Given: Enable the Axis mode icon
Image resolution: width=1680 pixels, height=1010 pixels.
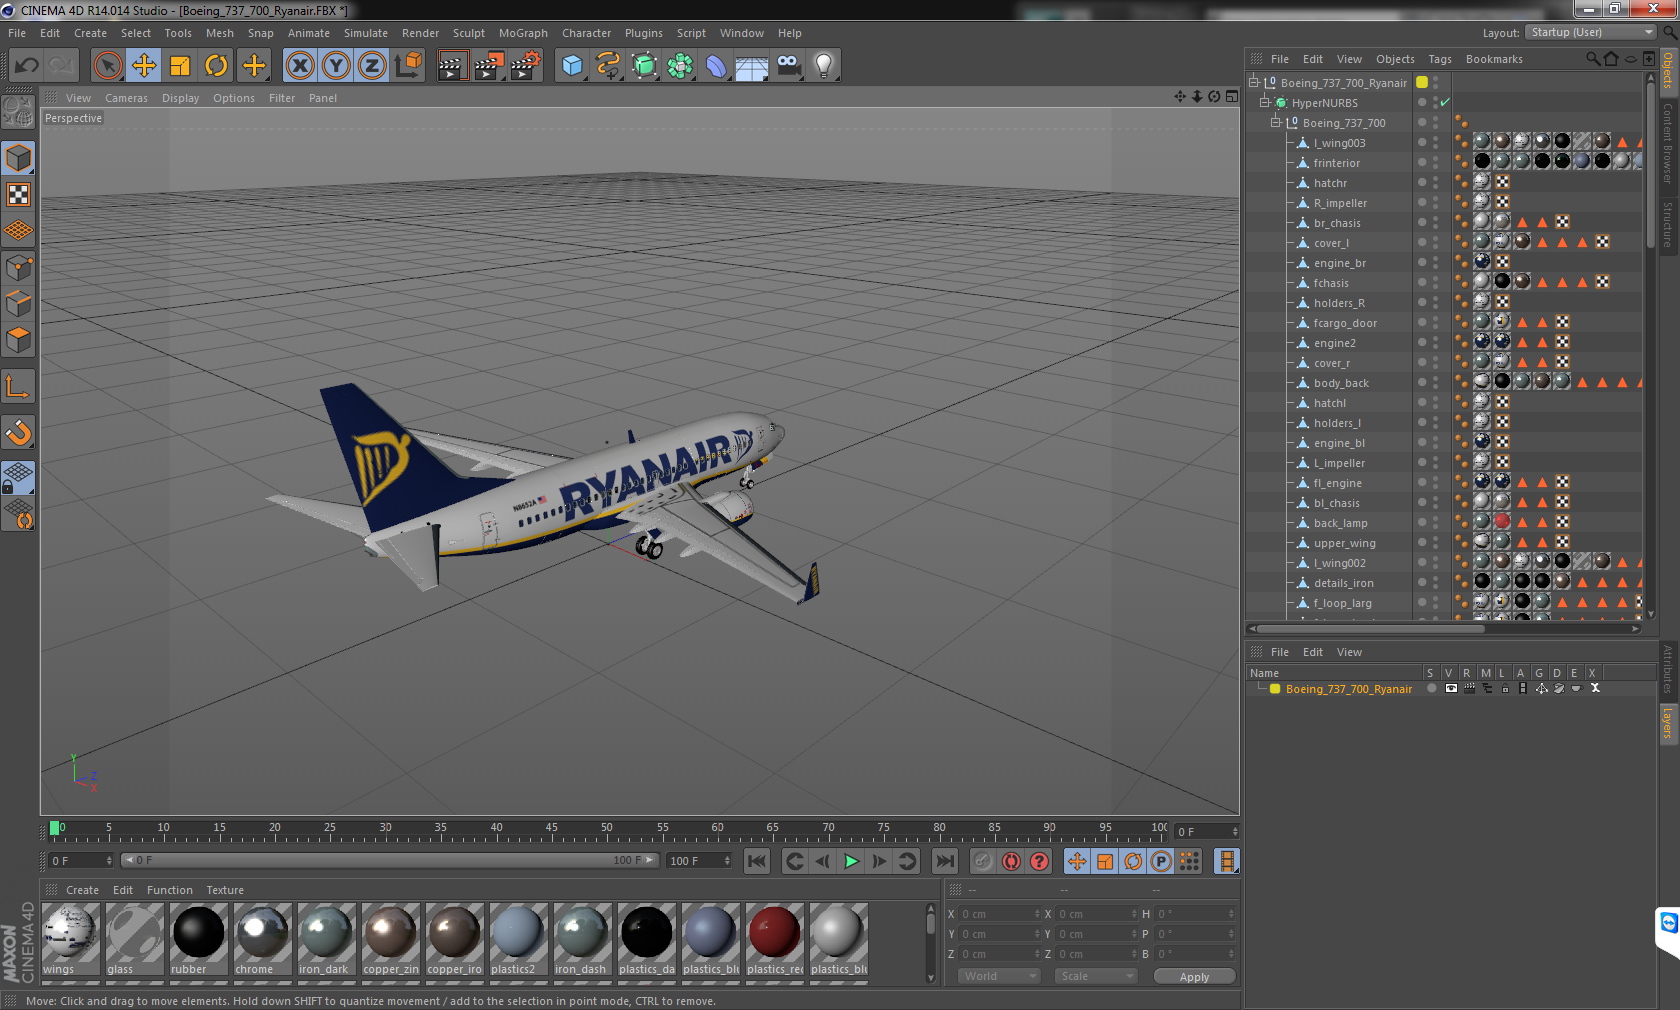Looking at the screenshot, I should [18, 386].
